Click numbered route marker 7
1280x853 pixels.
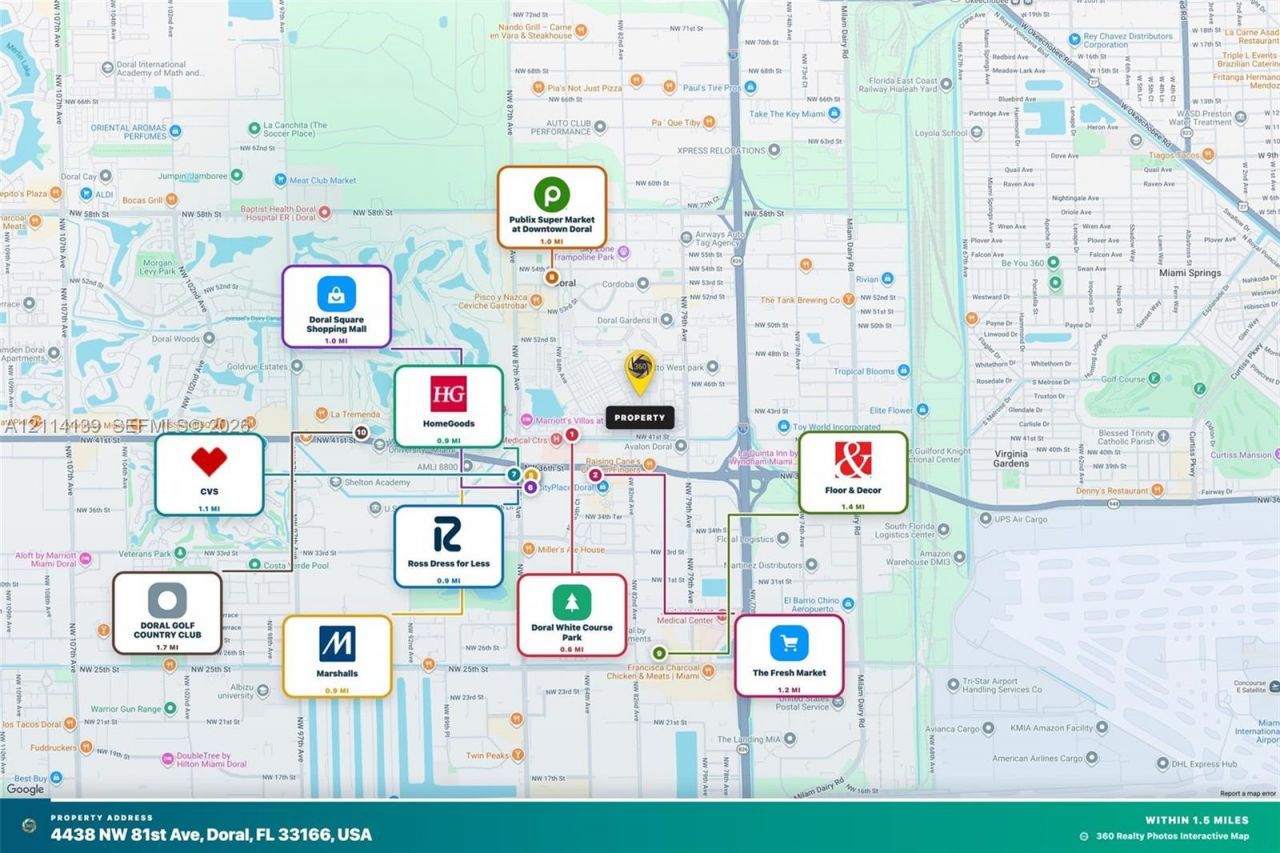coord(513,474)
